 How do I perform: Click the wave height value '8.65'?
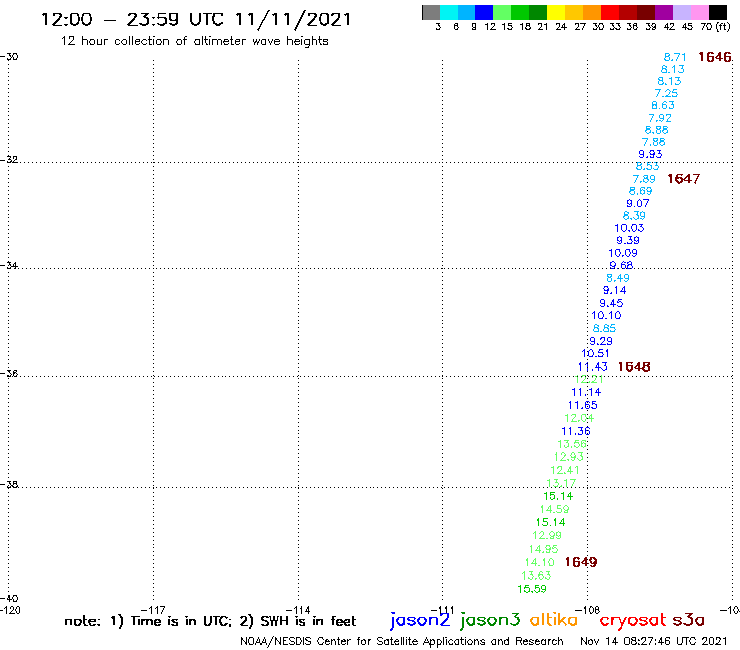(604, 328)
